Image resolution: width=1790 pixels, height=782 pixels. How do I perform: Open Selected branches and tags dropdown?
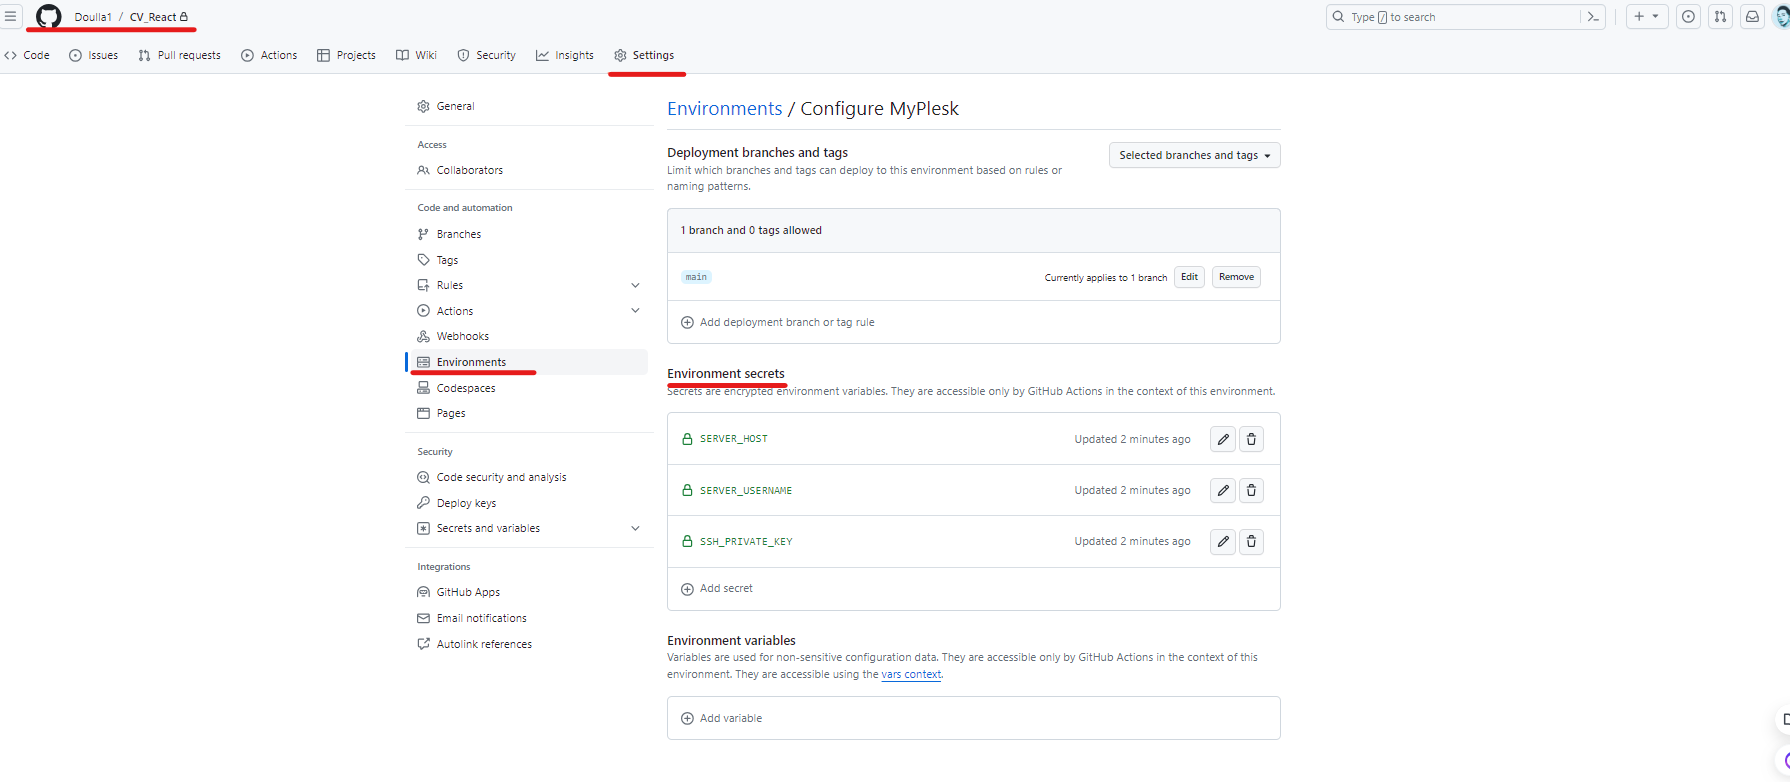[1194, 156]
